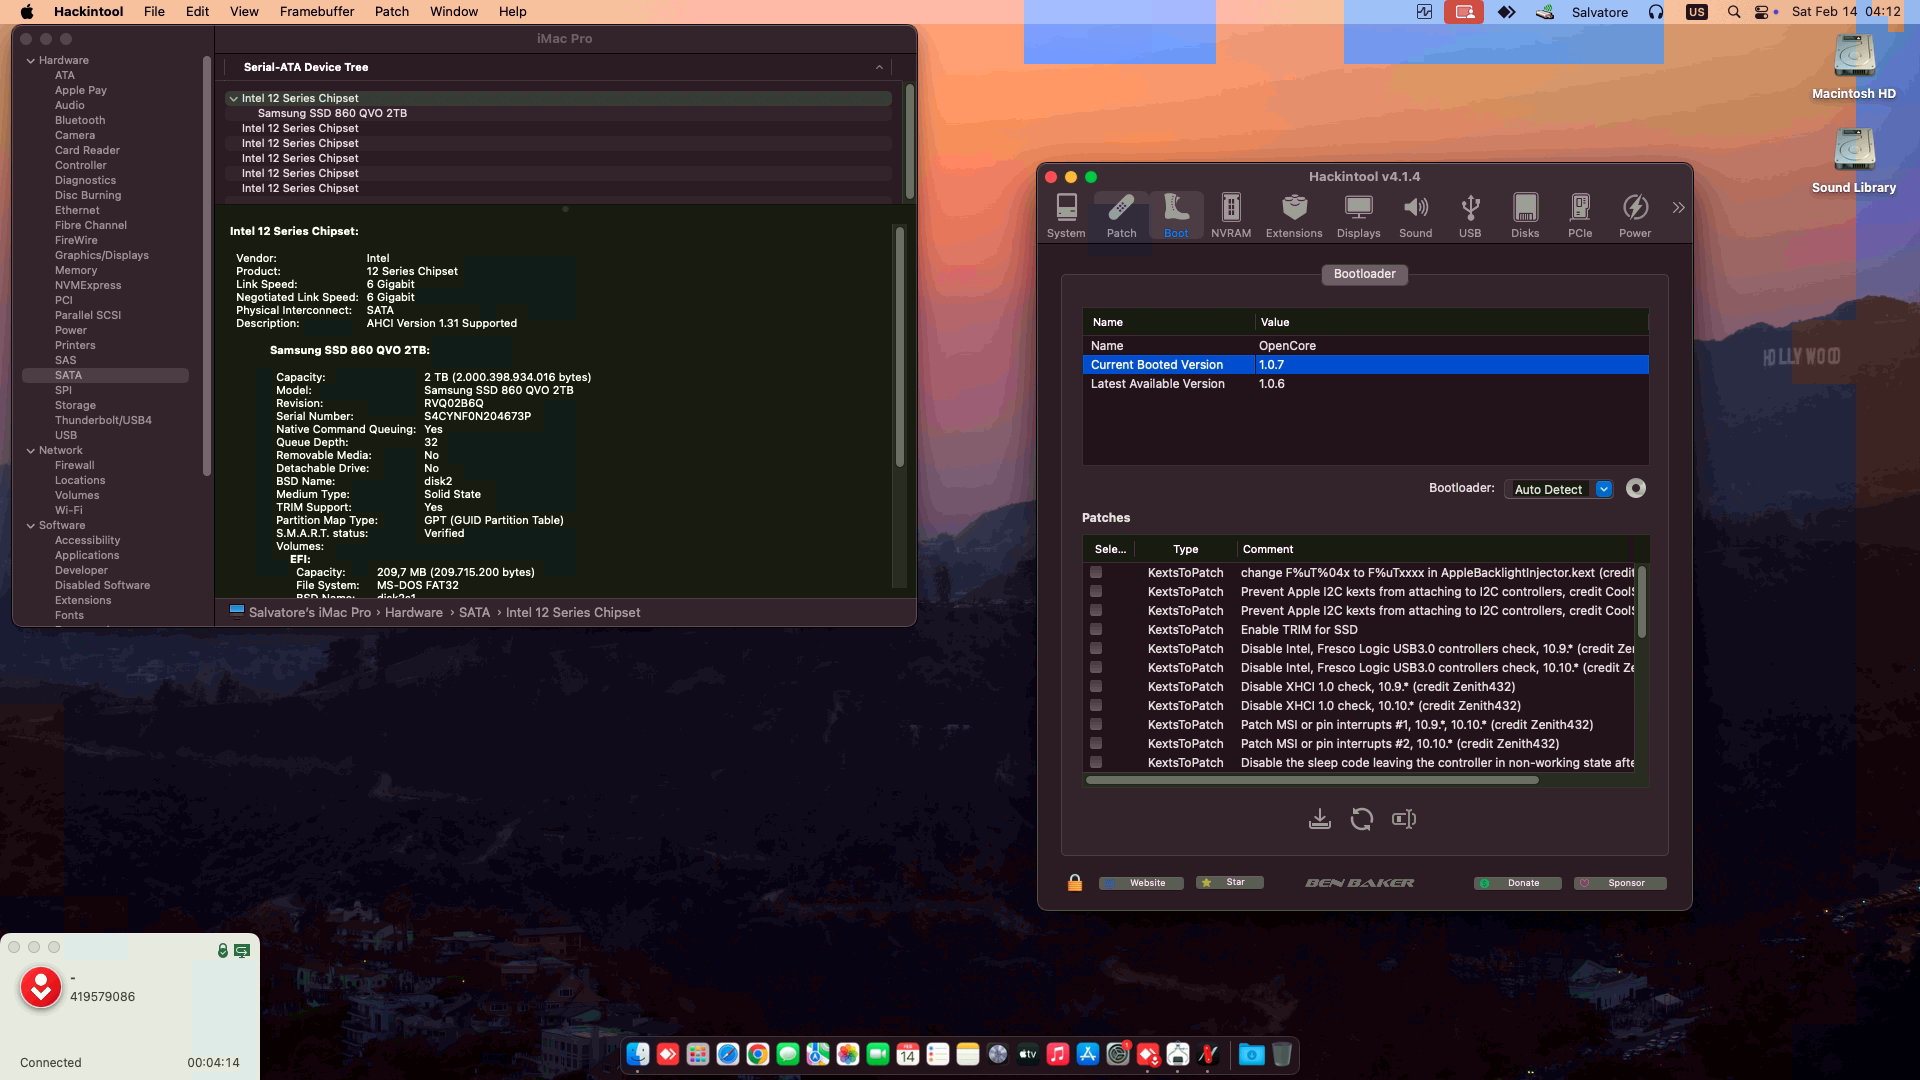Open Safari from the dock
This screenshot has height=1080, width=1920.
click(x=728, y=1054)
